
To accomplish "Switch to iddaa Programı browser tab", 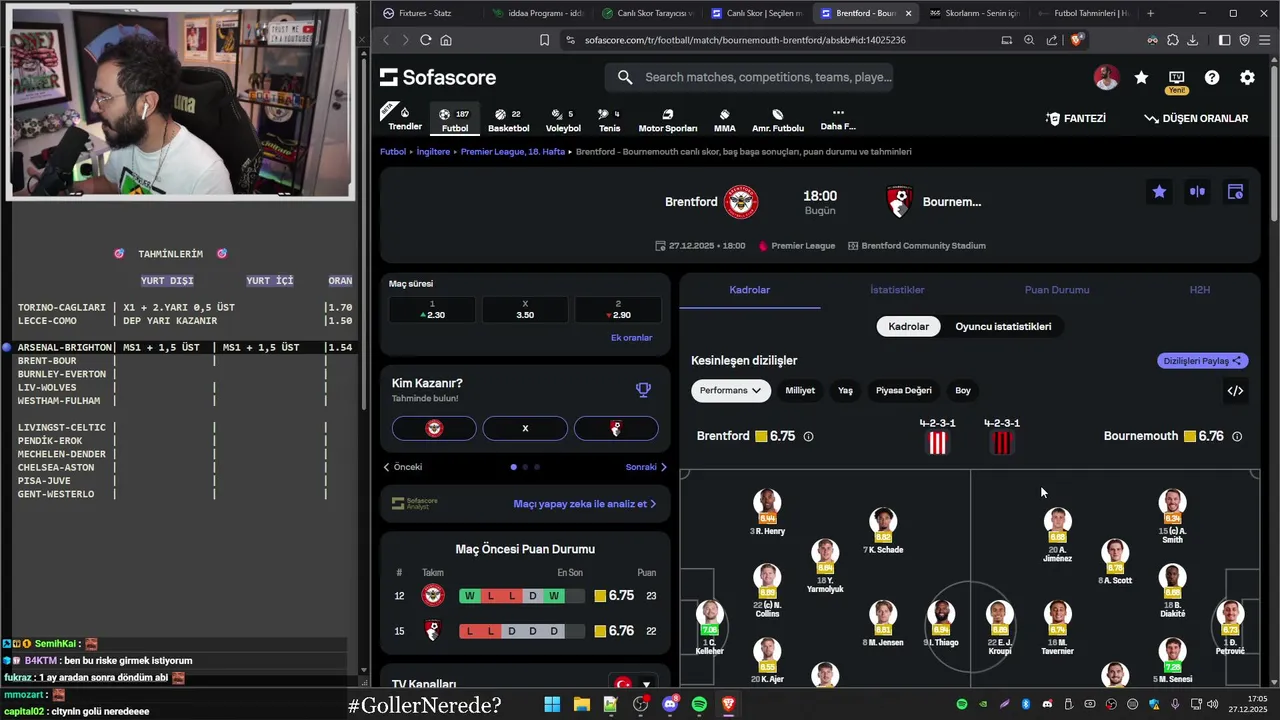I will tap(537, 13).
